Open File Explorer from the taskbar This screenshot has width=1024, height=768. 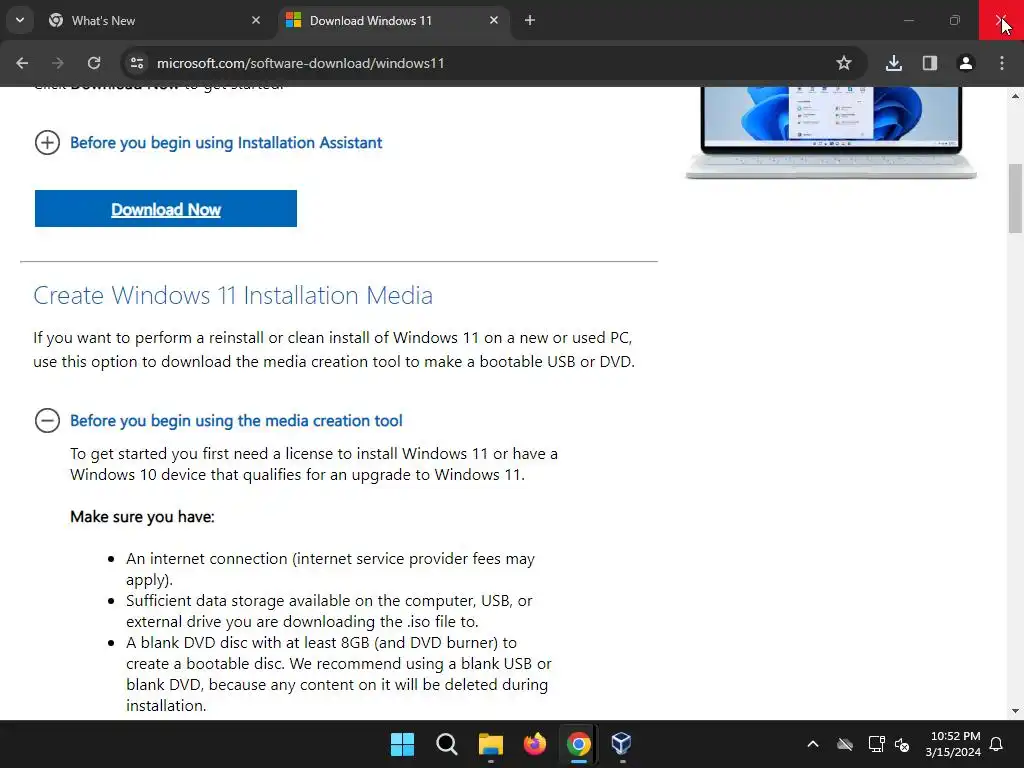tap(490, 744)
